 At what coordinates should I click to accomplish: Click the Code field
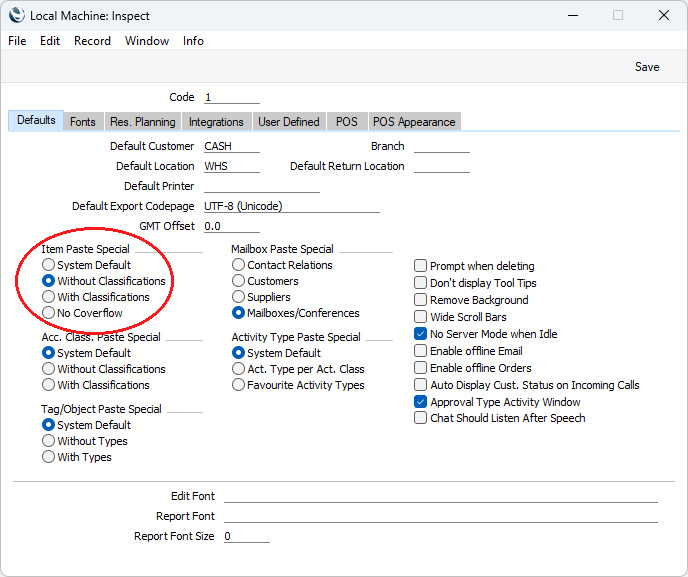point(232,97)
